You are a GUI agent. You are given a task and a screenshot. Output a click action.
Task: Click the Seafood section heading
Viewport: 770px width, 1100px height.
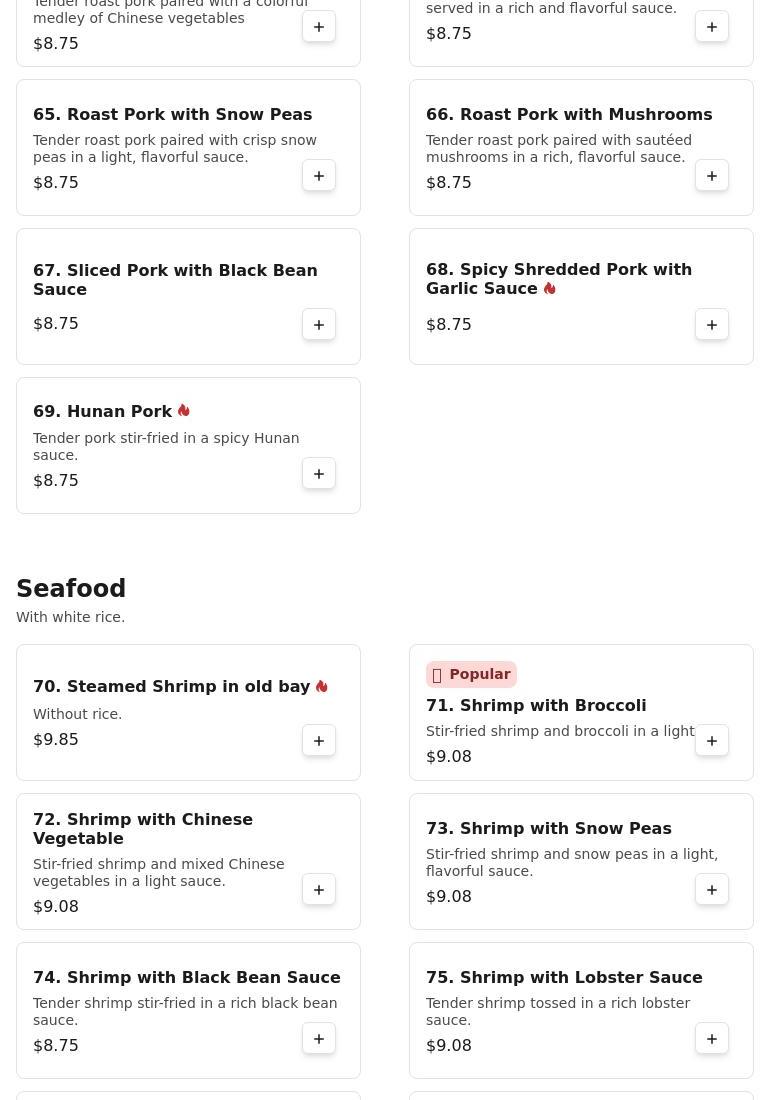(71, 588)
